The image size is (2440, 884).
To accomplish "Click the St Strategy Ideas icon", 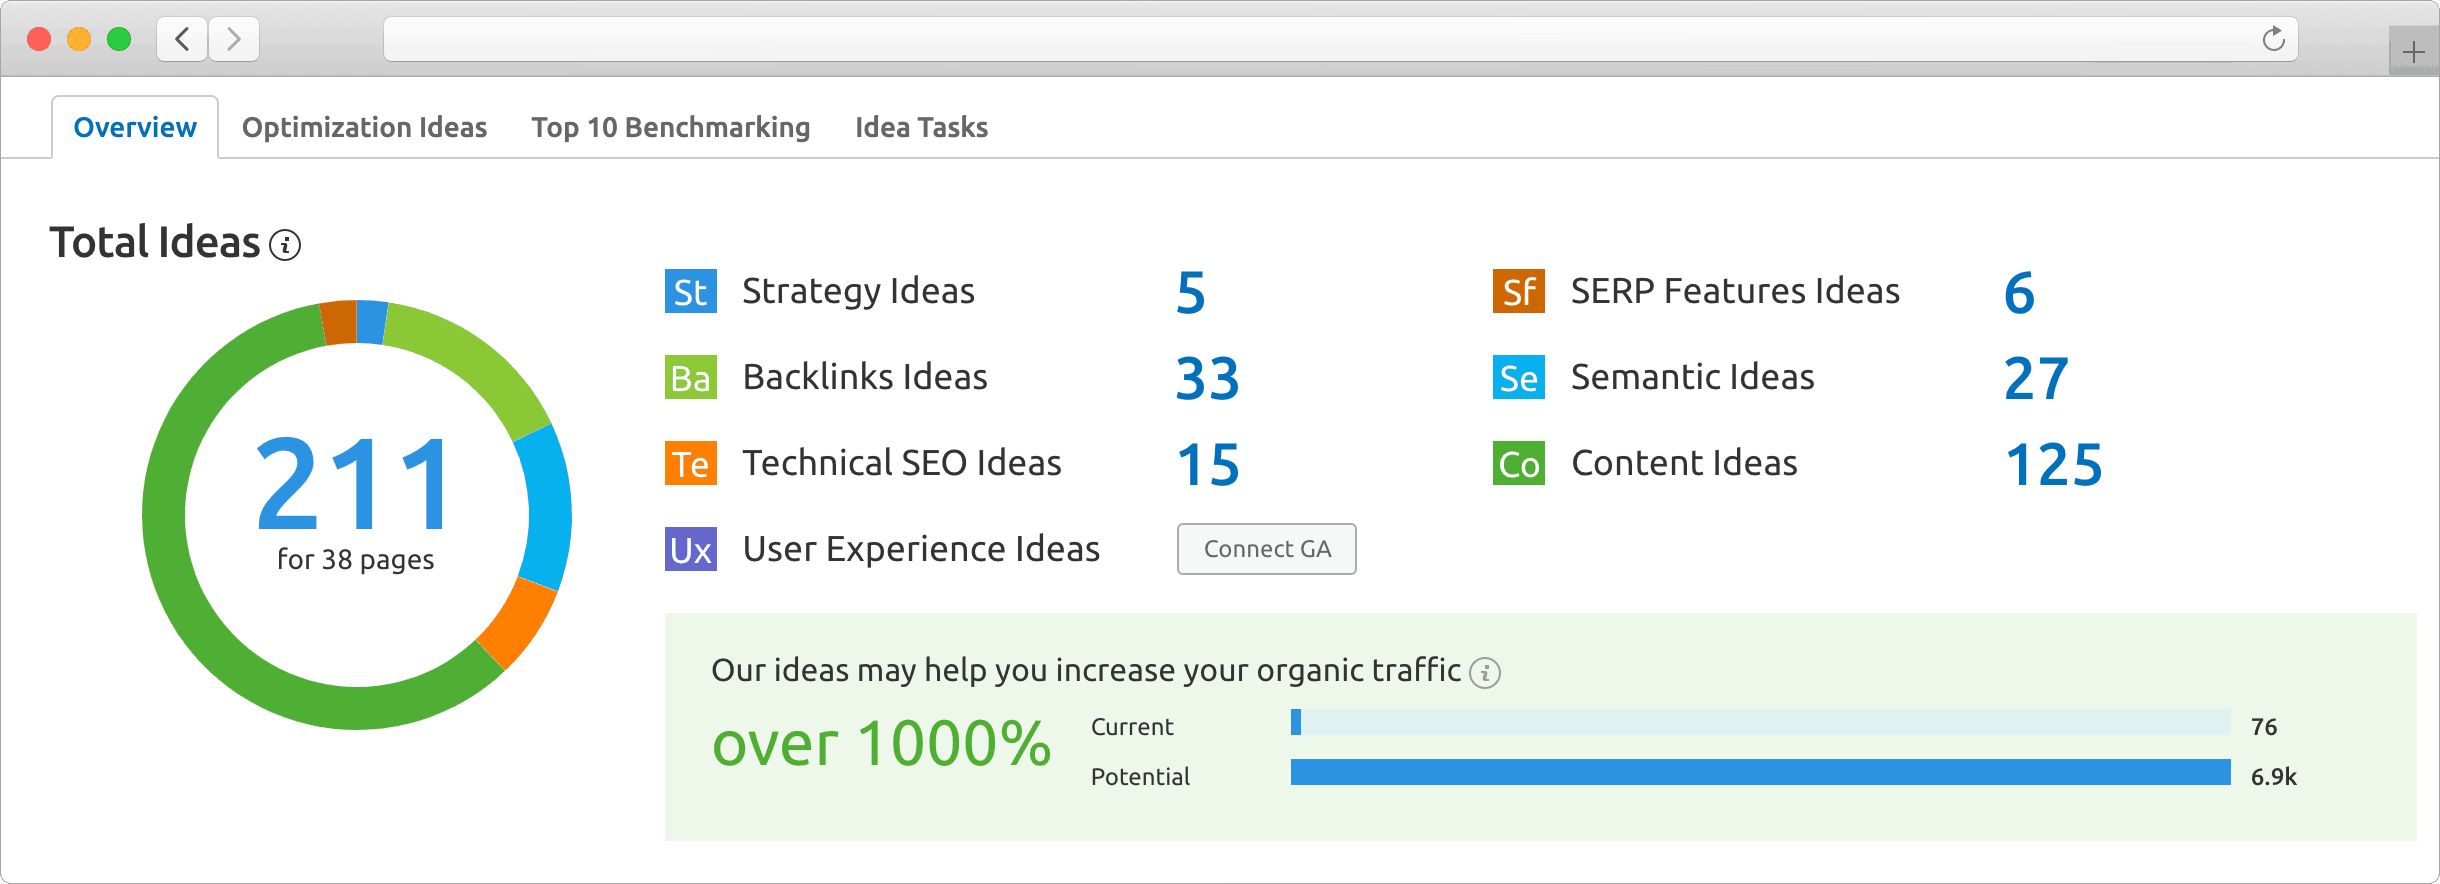I will coord(691,291).
